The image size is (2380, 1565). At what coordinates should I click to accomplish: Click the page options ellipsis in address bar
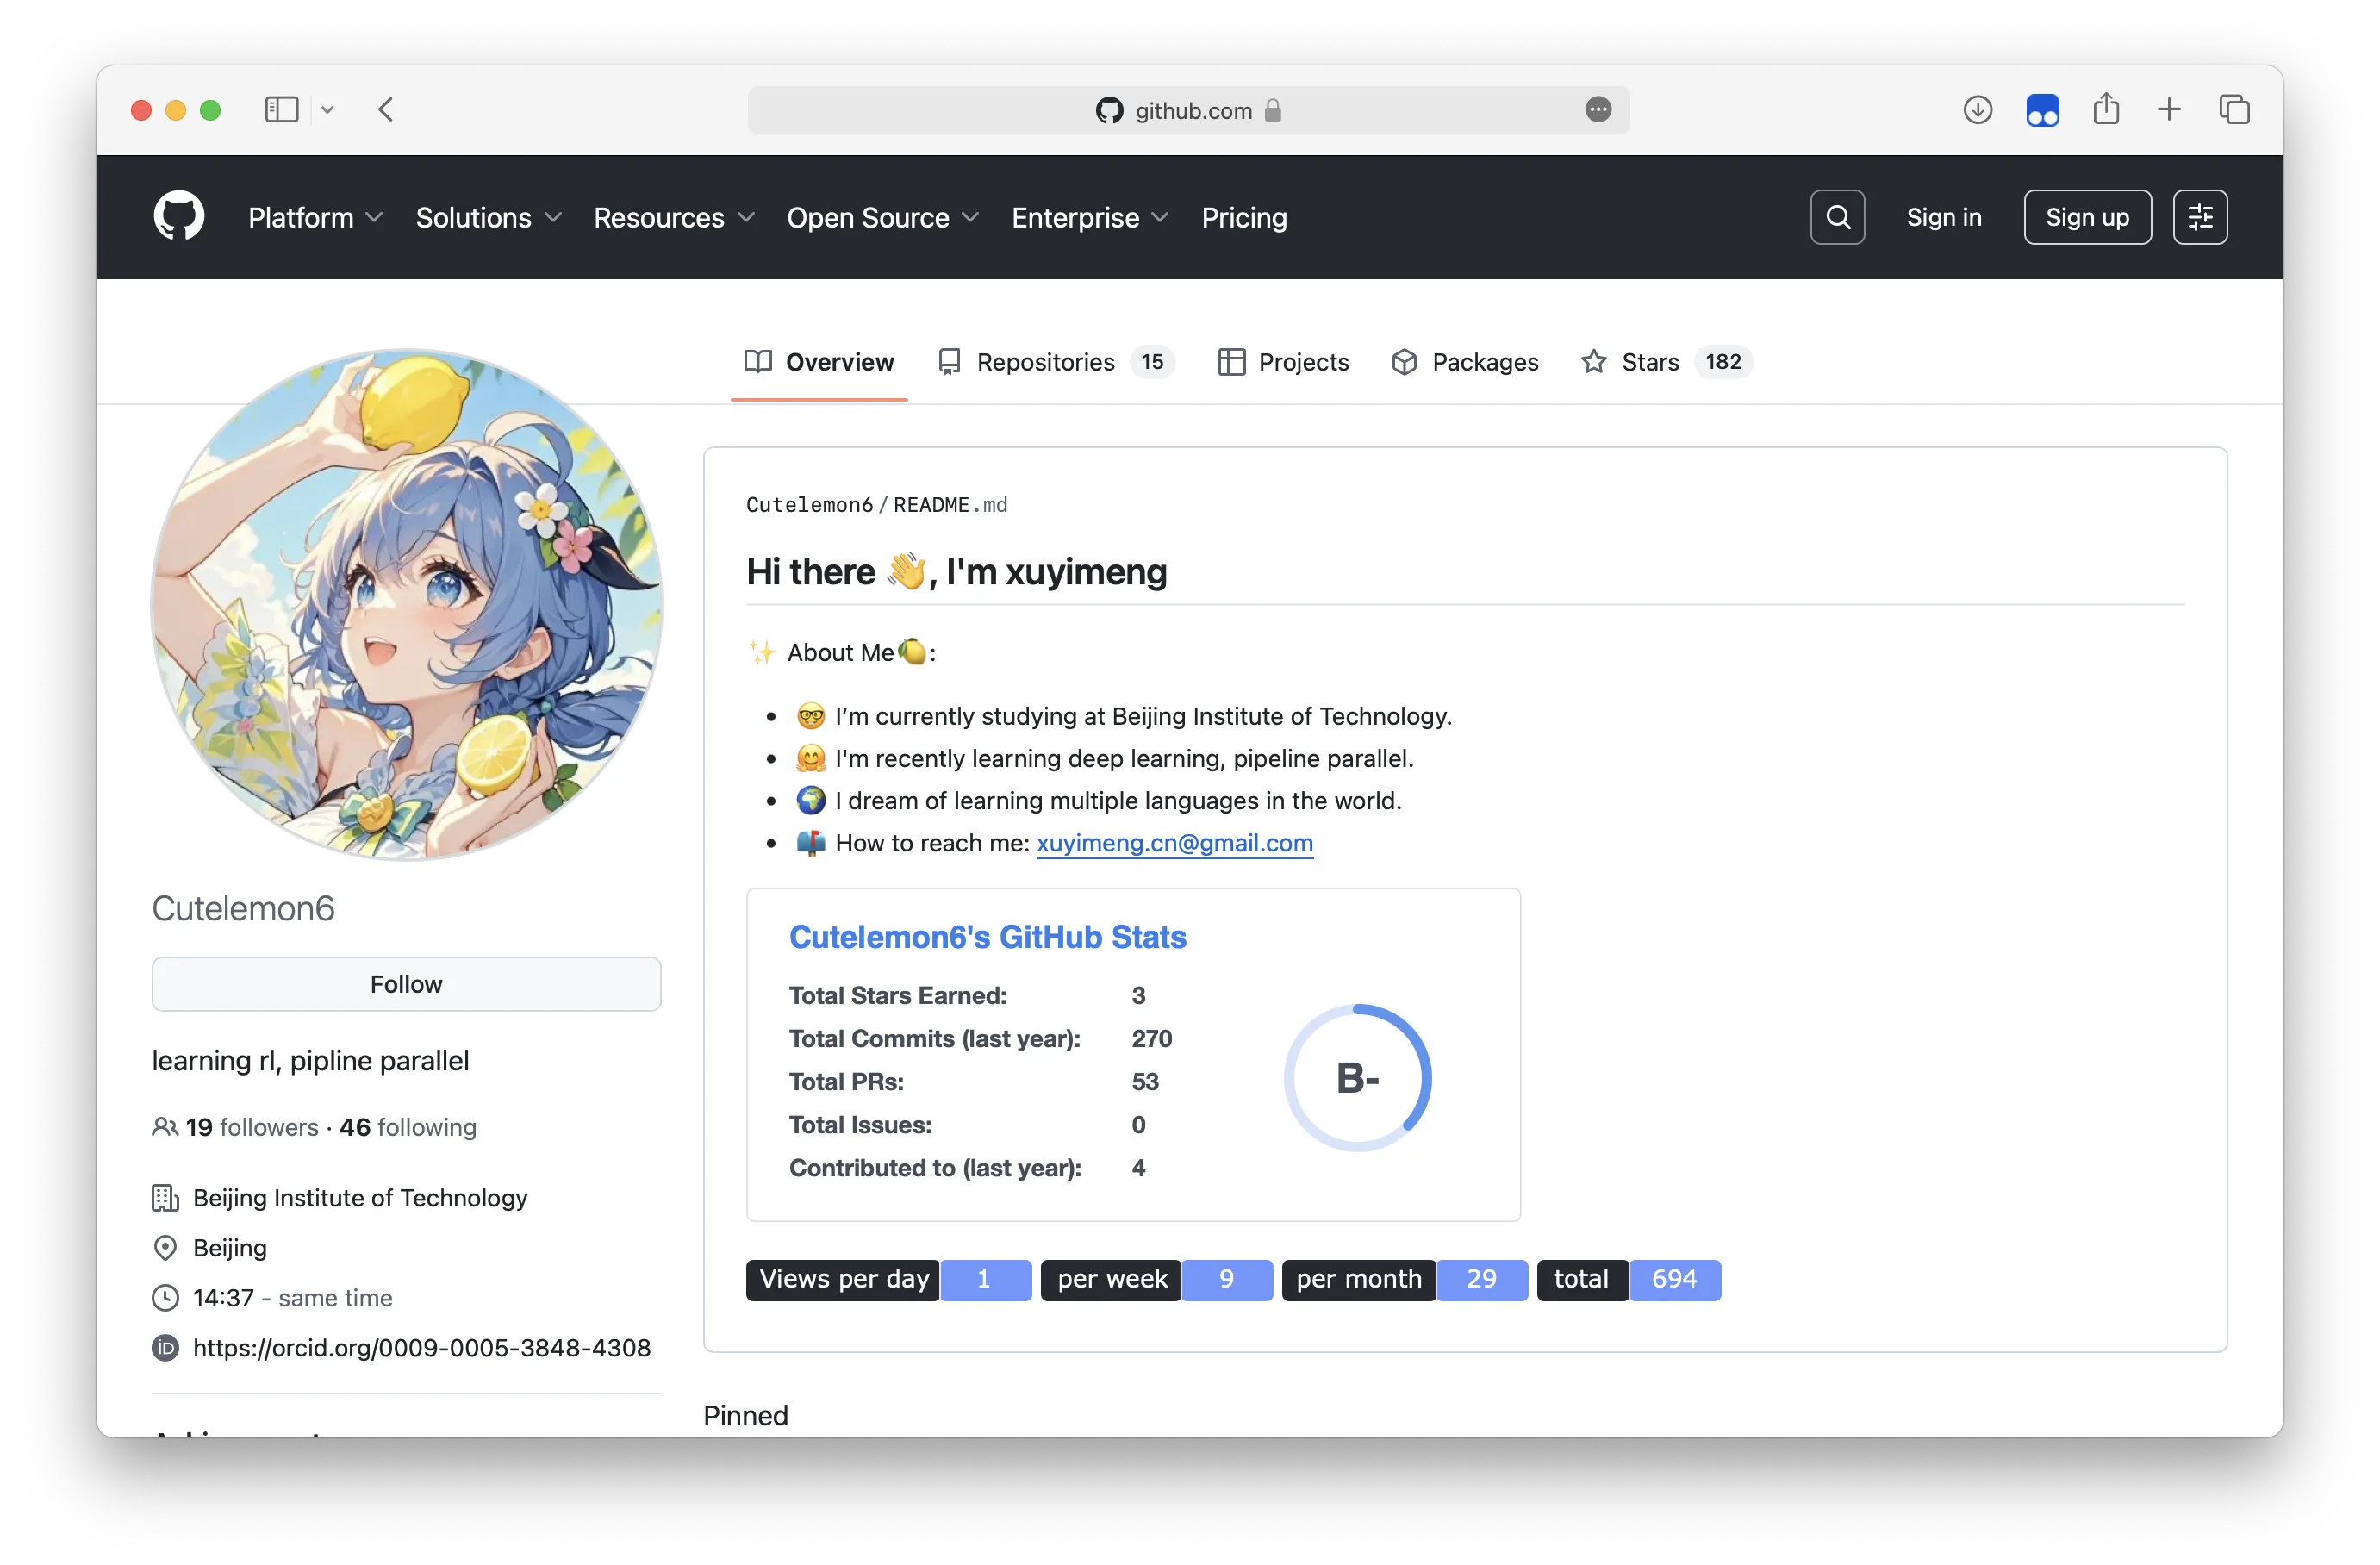tap(1598, 110)
